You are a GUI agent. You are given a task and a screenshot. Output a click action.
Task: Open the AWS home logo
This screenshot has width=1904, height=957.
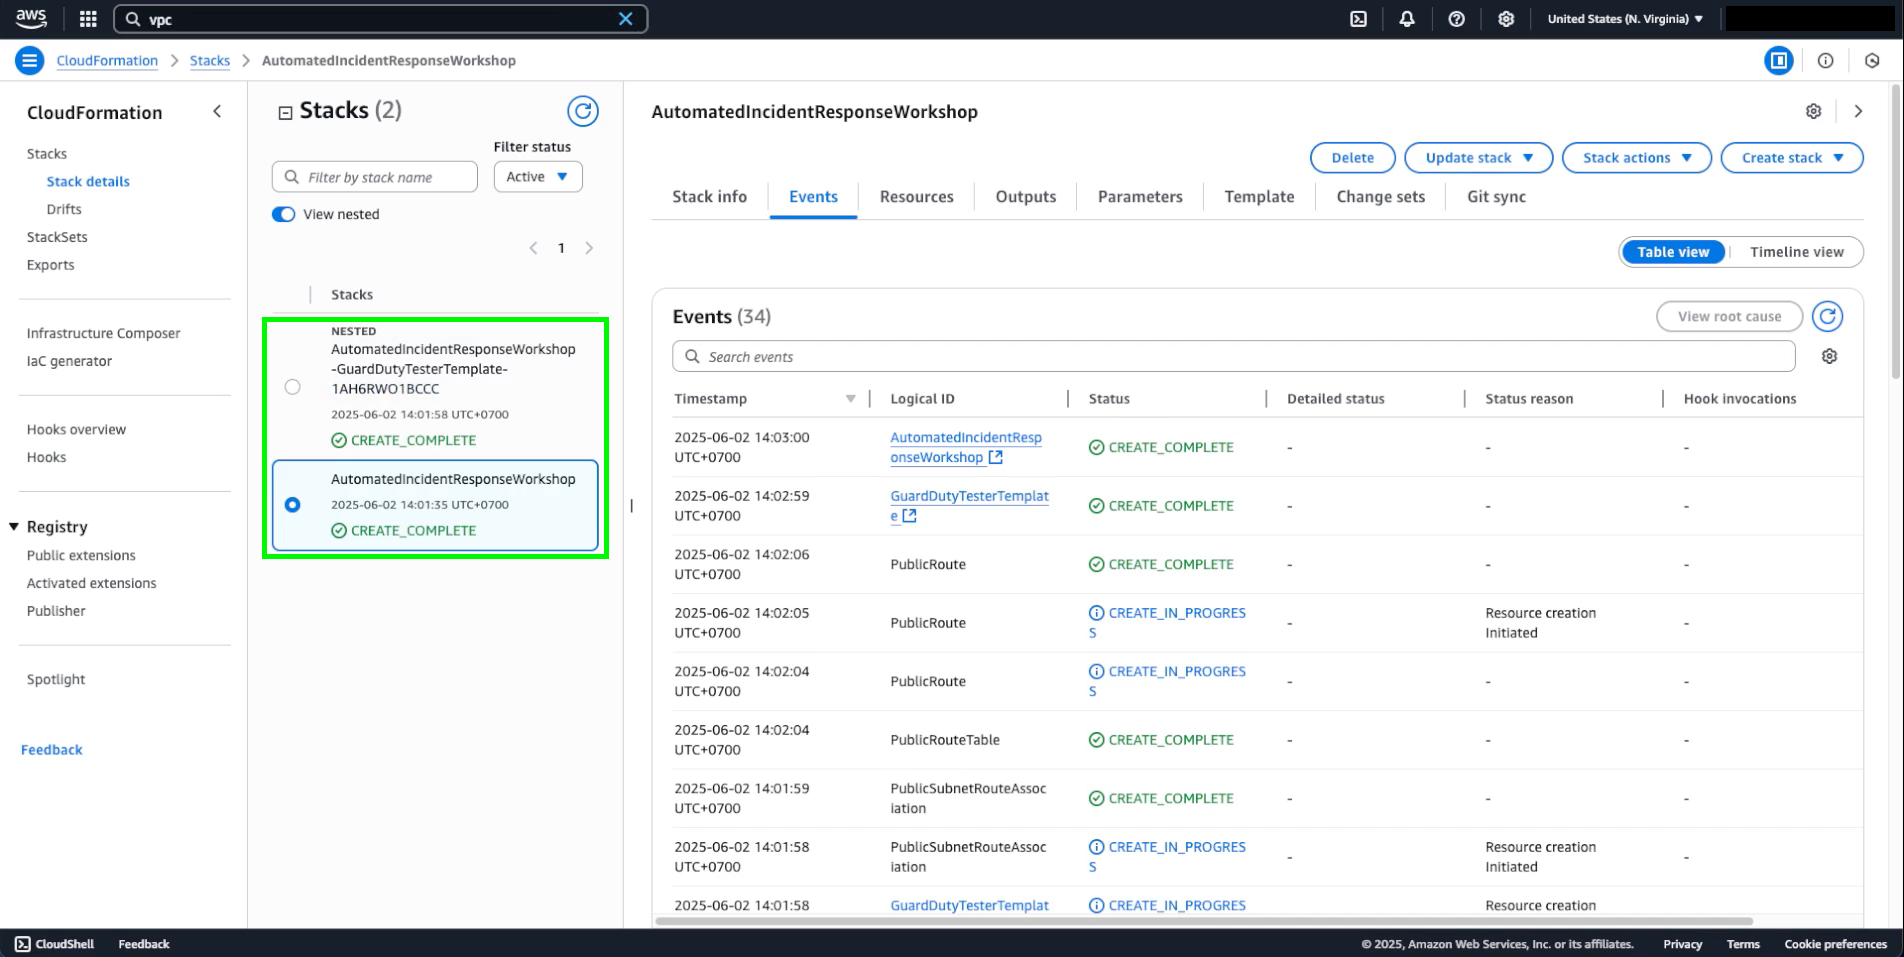[31, 18]
